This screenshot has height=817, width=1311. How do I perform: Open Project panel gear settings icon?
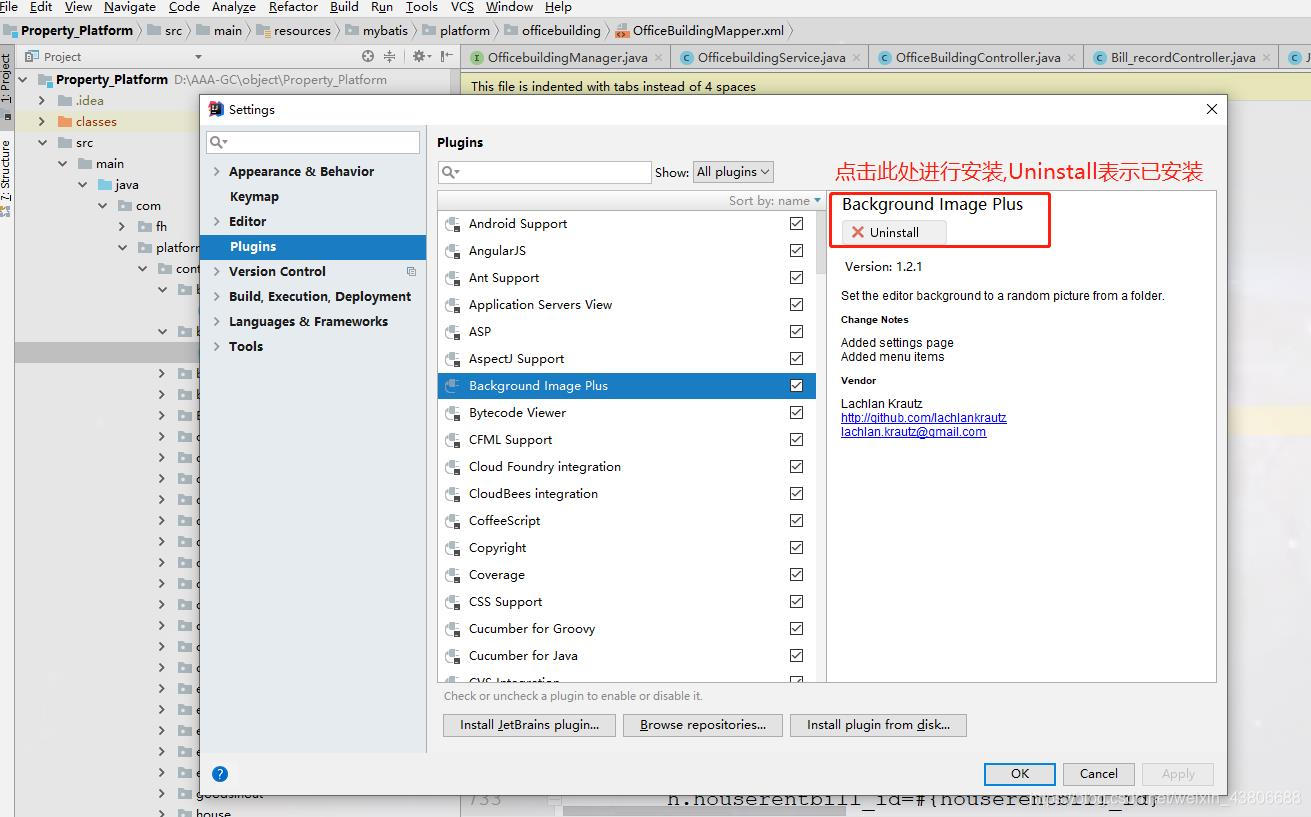420,57
